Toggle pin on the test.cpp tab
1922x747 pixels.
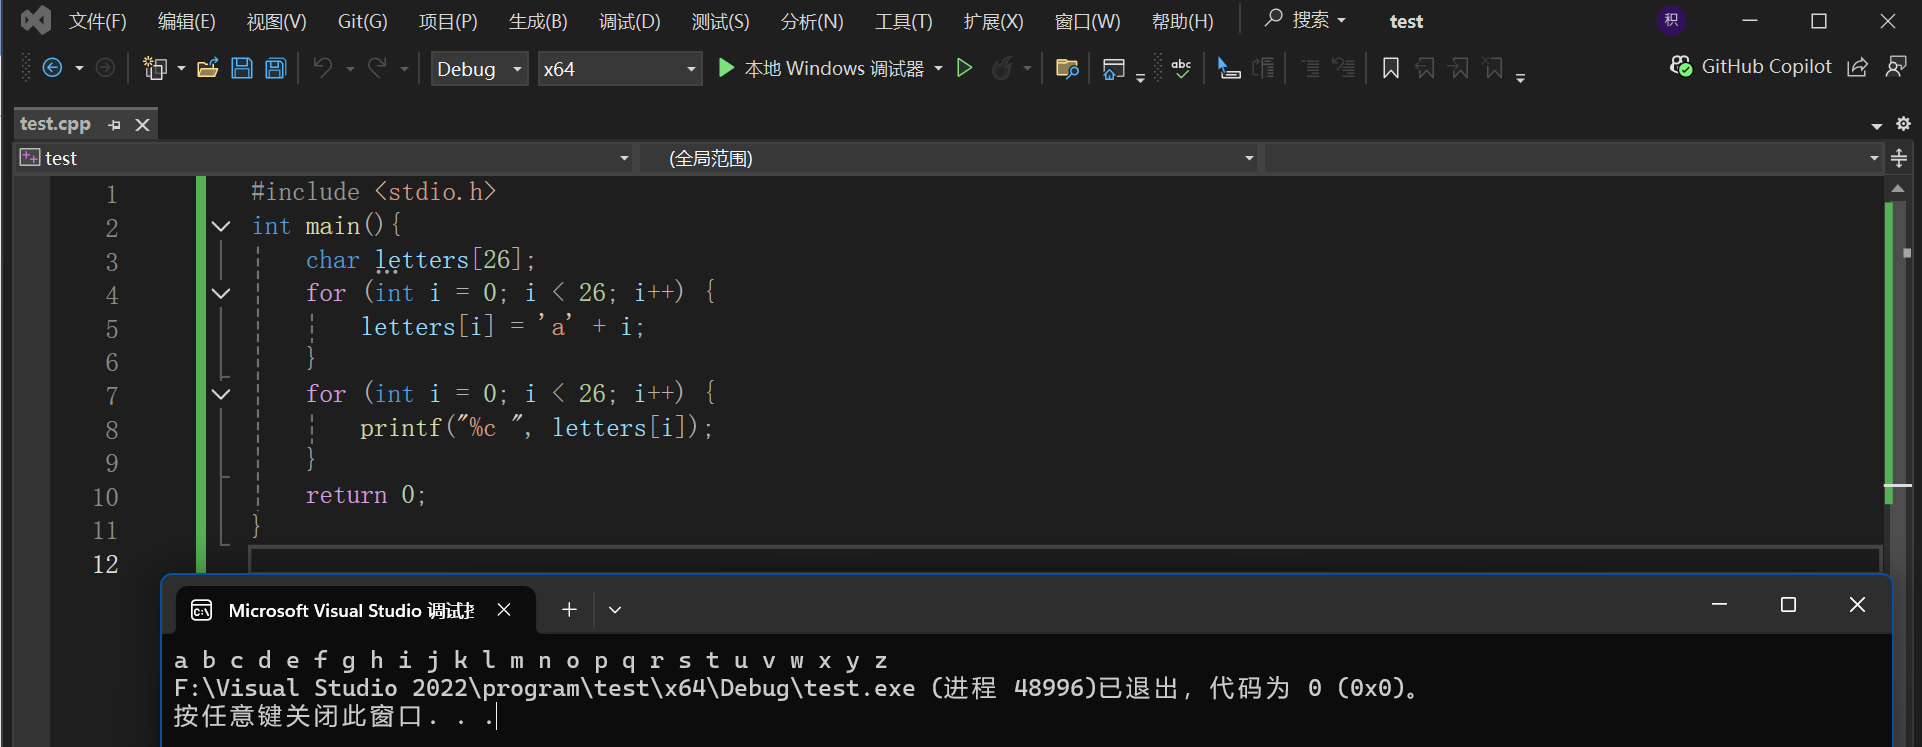coord(114,125)
